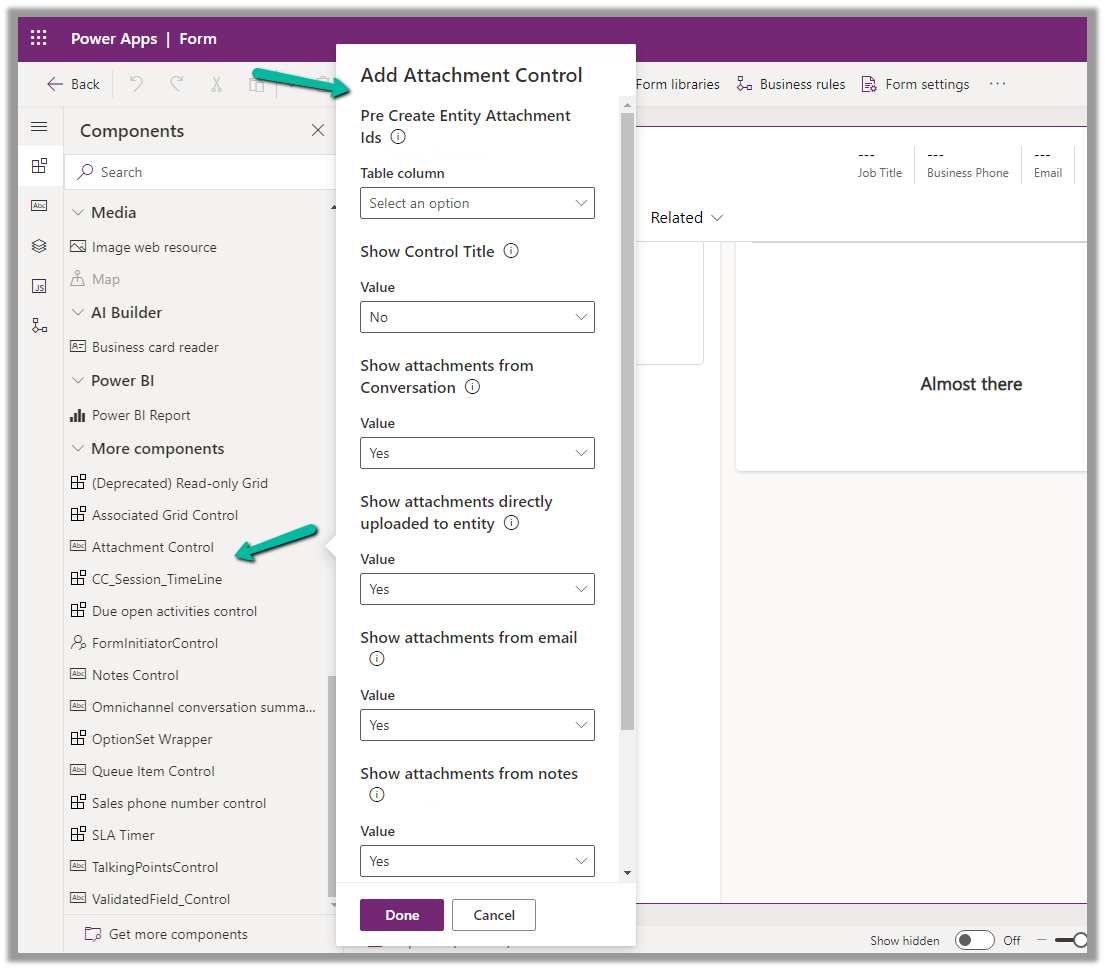Open Business rules from command bar
The width and height of the screenshot is (1105, 970).
pos(790,84)
